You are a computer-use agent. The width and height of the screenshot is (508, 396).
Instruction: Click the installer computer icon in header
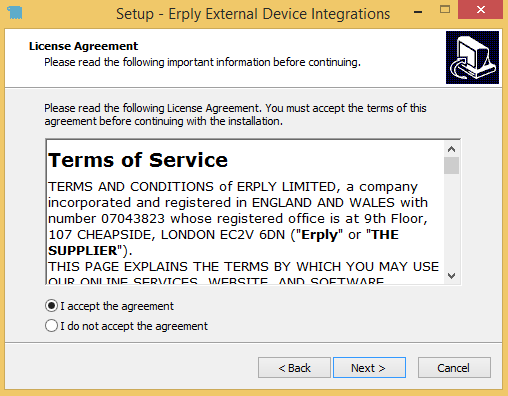pos(472,57)
